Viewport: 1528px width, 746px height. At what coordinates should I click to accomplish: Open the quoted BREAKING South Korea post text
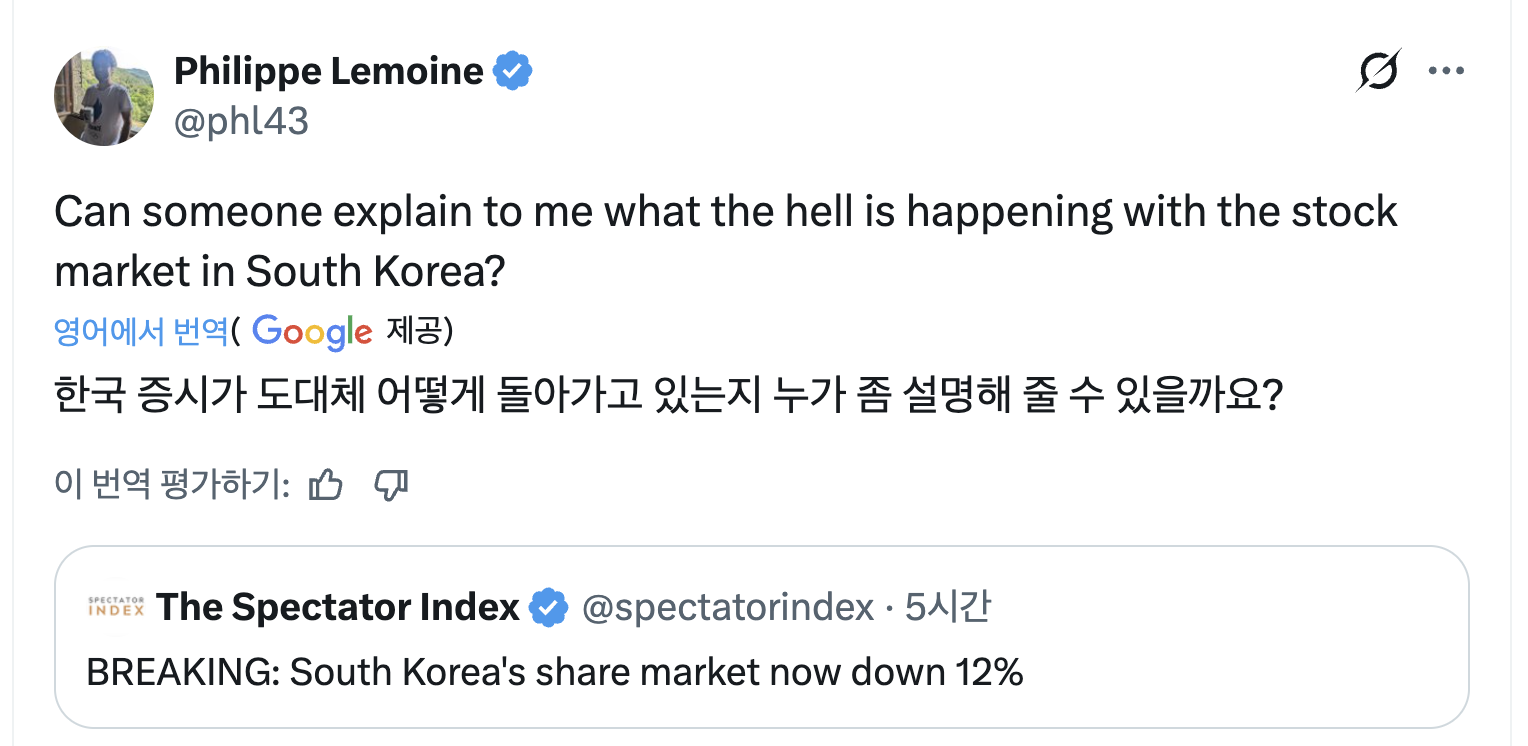tap(555, 672)
